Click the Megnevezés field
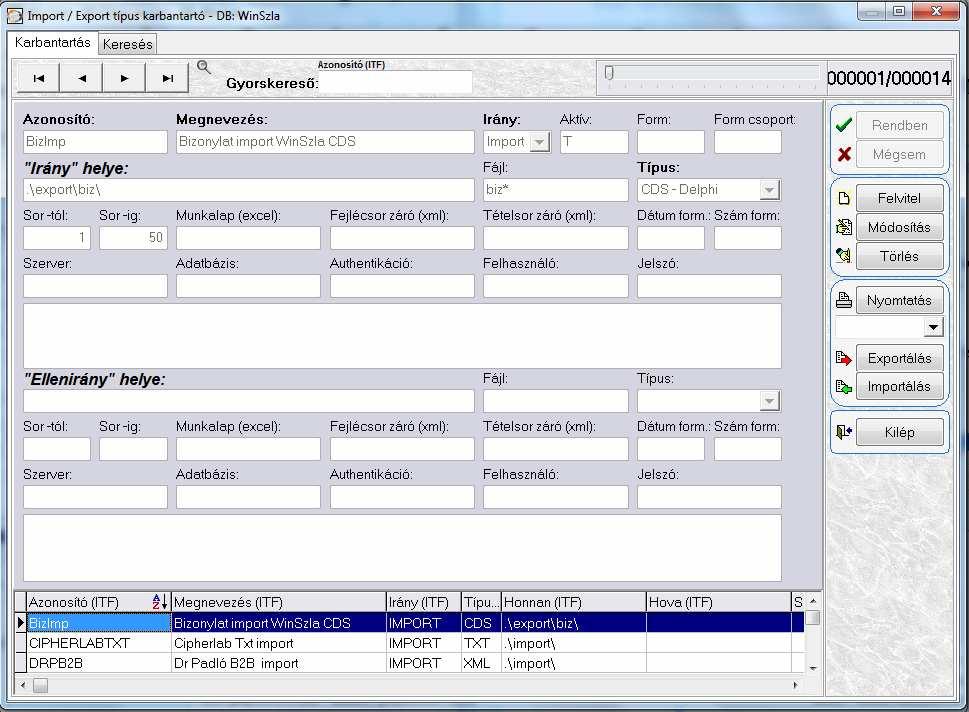 pos(325,142)
